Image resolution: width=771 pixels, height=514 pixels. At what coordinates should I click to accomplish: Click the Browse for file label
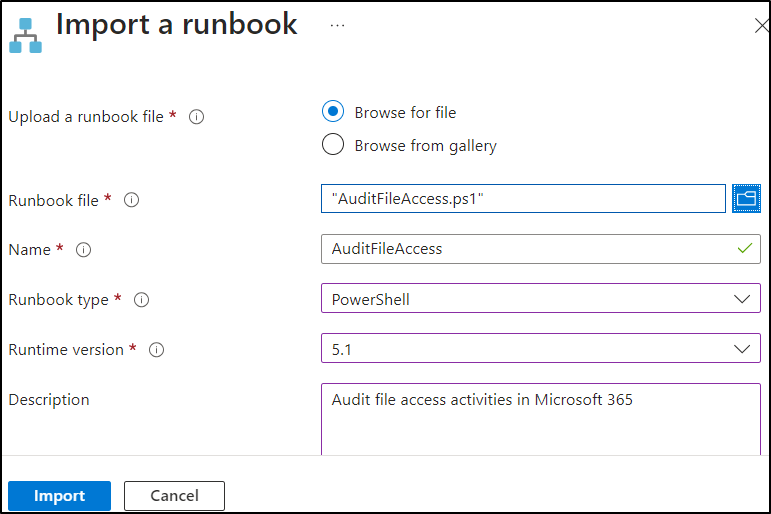coord(406,113)
